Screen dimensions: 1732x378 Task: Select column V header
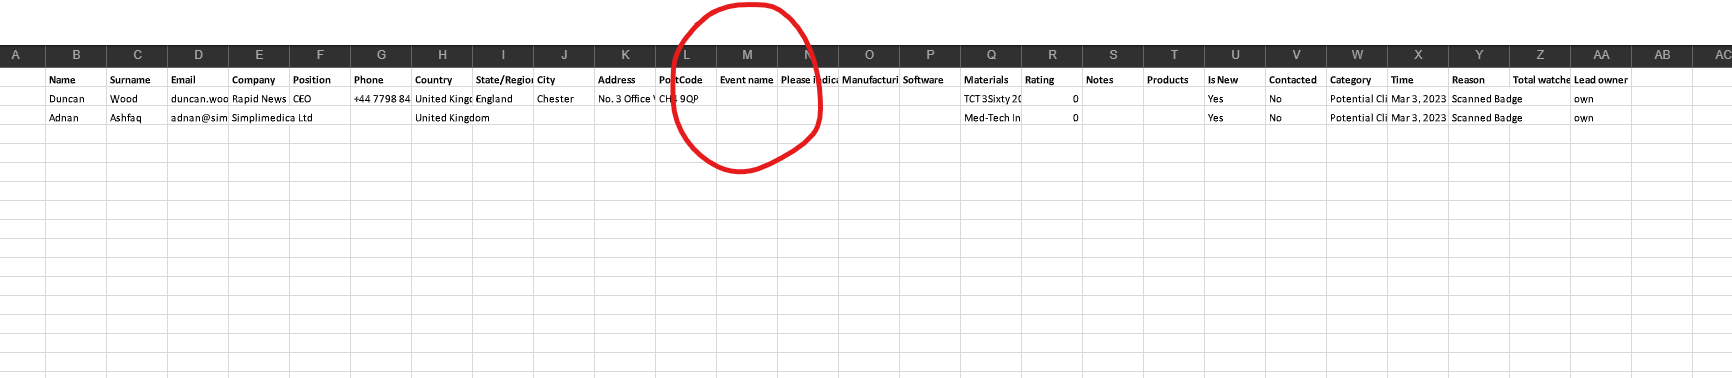(x=1296, y=55)
